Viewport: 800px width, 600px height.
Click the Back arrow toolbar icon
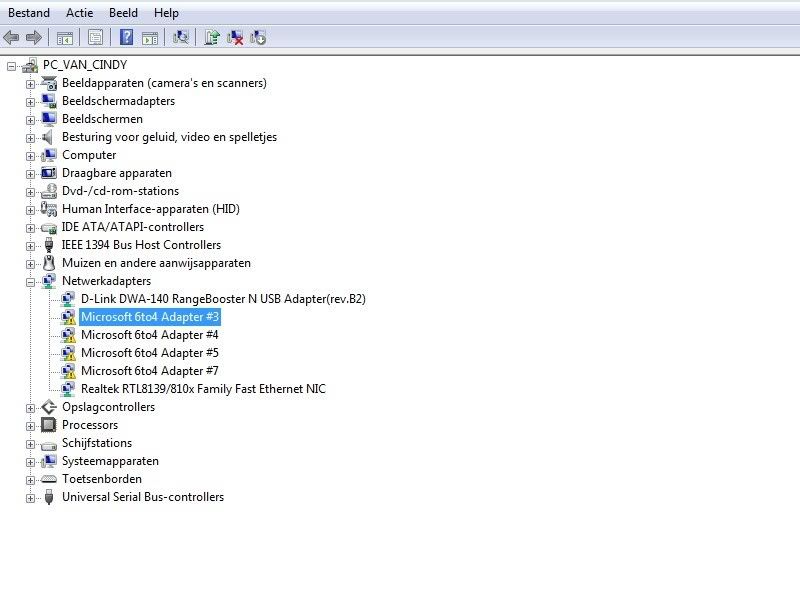click(11, 38)
